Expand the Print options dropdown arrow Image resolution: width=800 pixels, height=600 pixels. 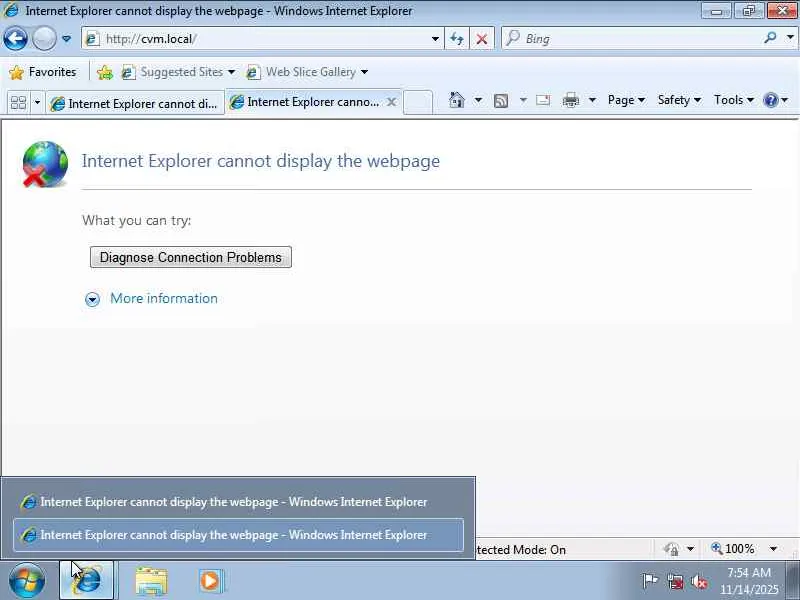tap(592, 100)
